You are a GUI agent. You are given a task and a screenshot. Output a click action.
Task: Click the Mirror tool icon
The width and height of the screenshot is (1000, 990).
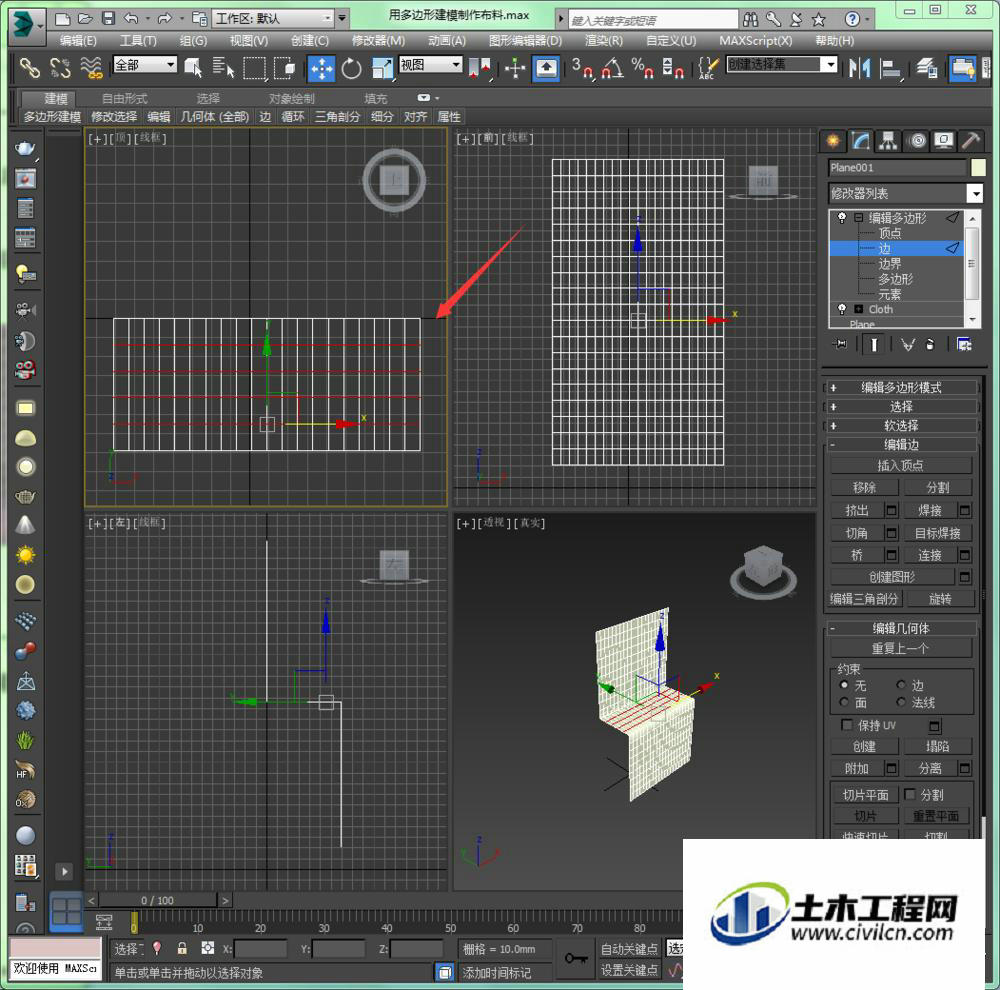pos(860,67)
